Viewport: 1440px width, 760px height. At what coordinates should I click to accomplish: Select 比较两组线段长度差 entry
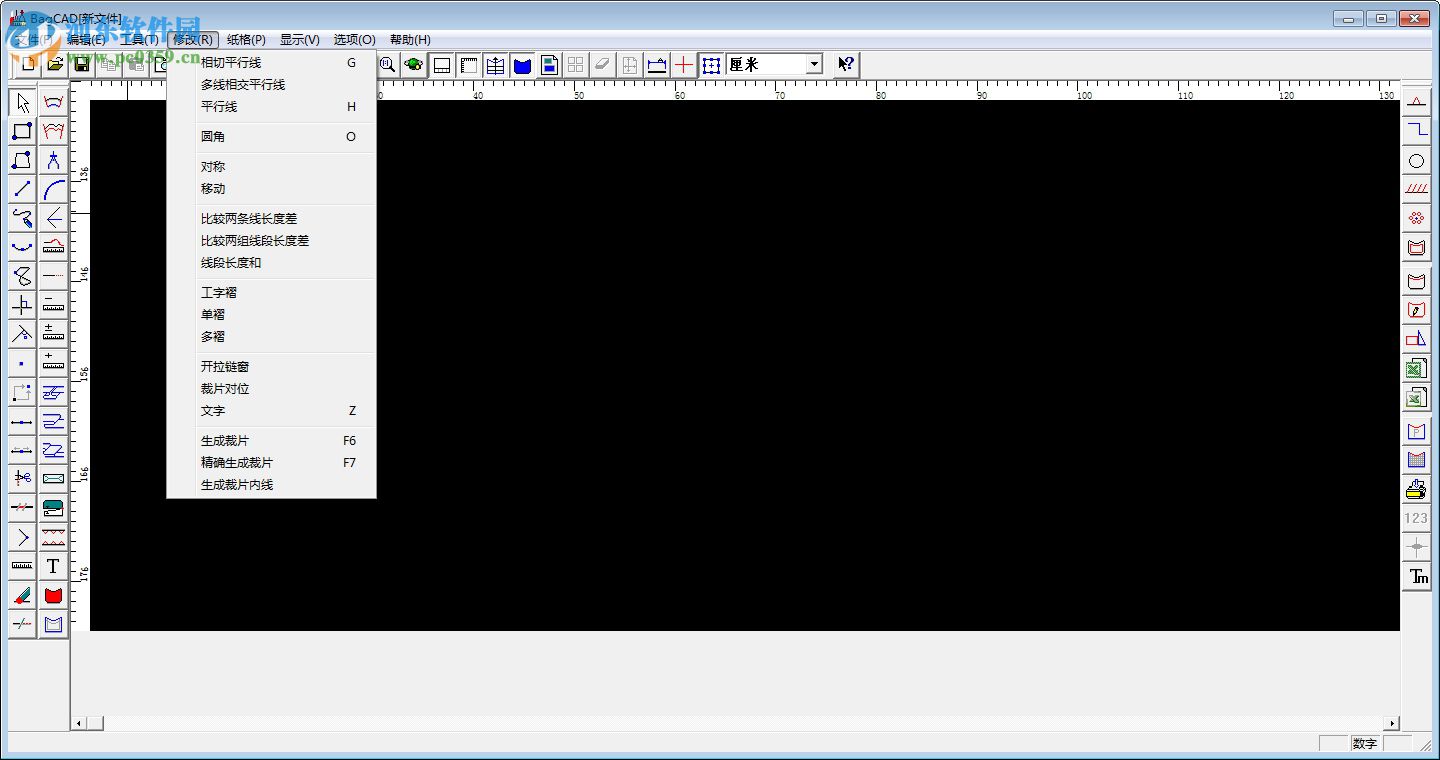click(271, 241)
